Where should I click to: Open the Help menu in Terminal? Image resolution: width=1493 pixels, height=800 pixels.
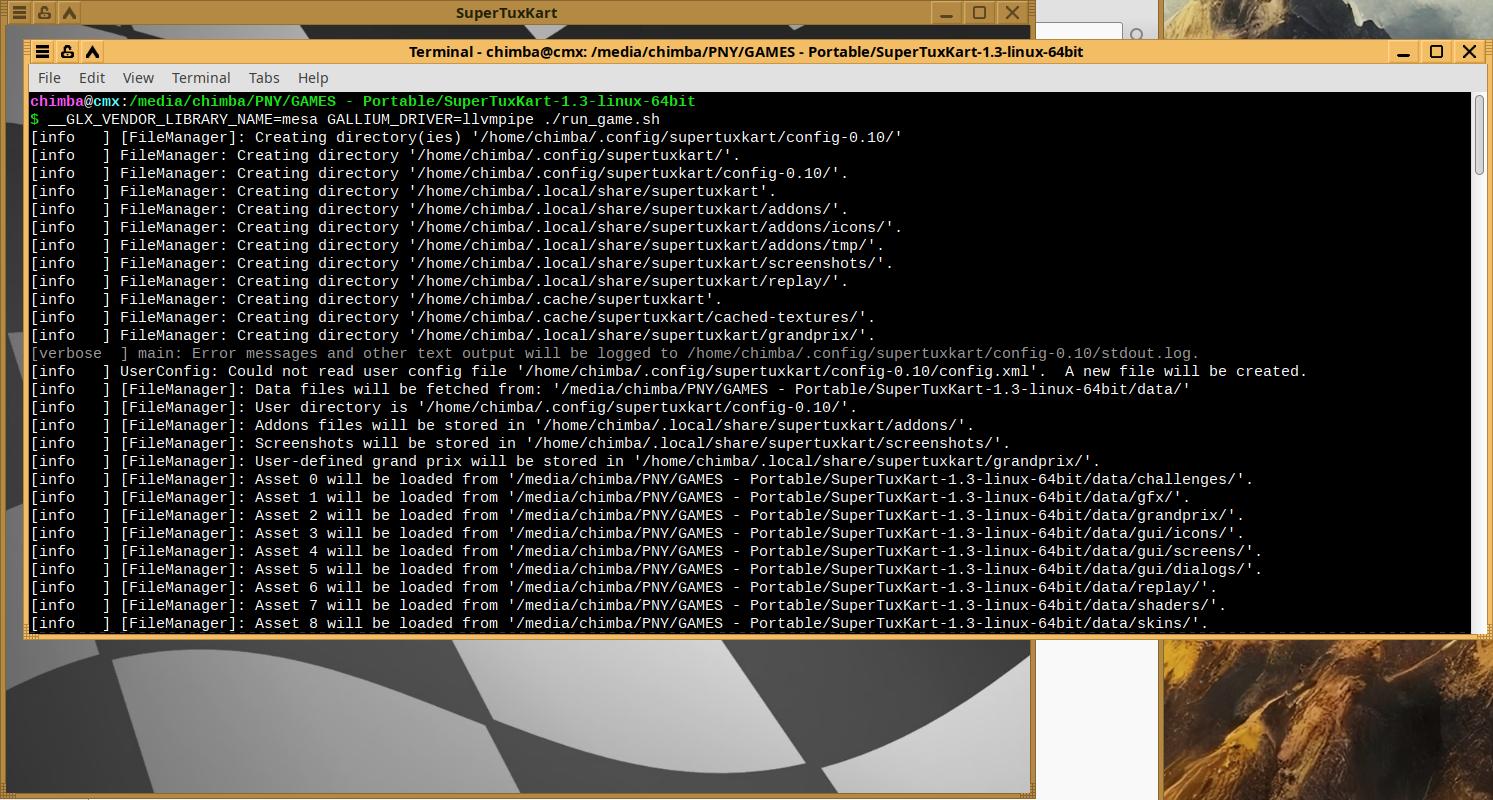tap(313, 78)
